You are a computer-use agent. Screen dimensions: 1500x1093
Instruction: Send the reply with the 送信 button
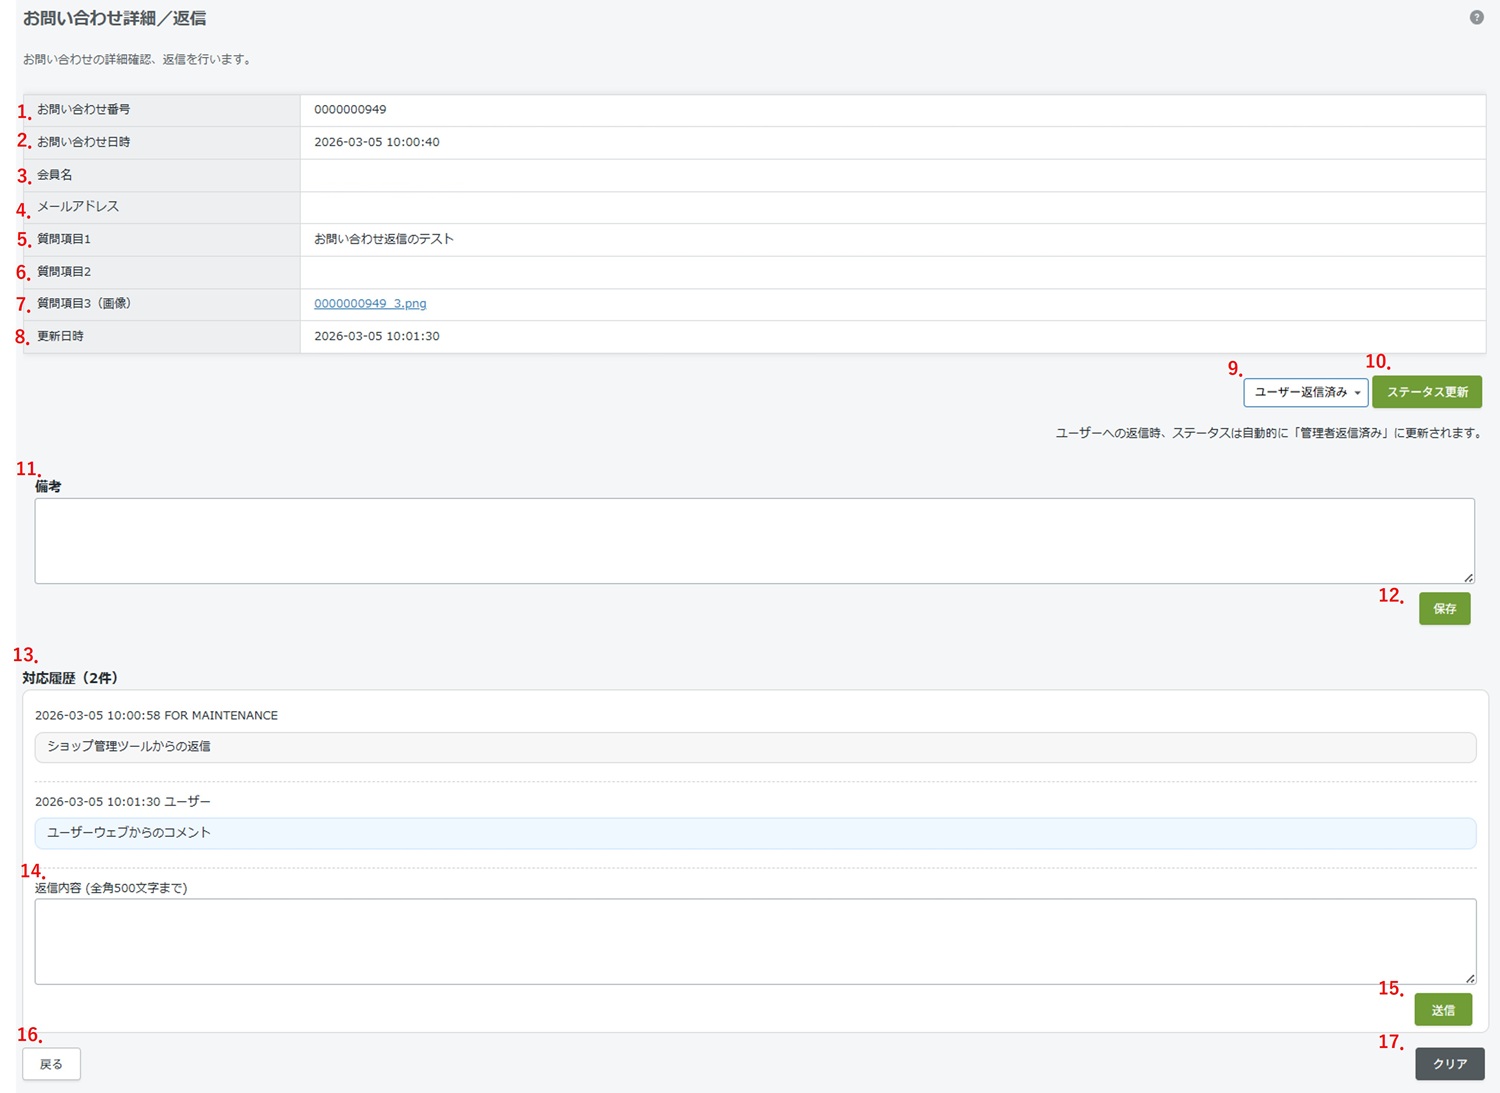(x=1442, y=1010)
